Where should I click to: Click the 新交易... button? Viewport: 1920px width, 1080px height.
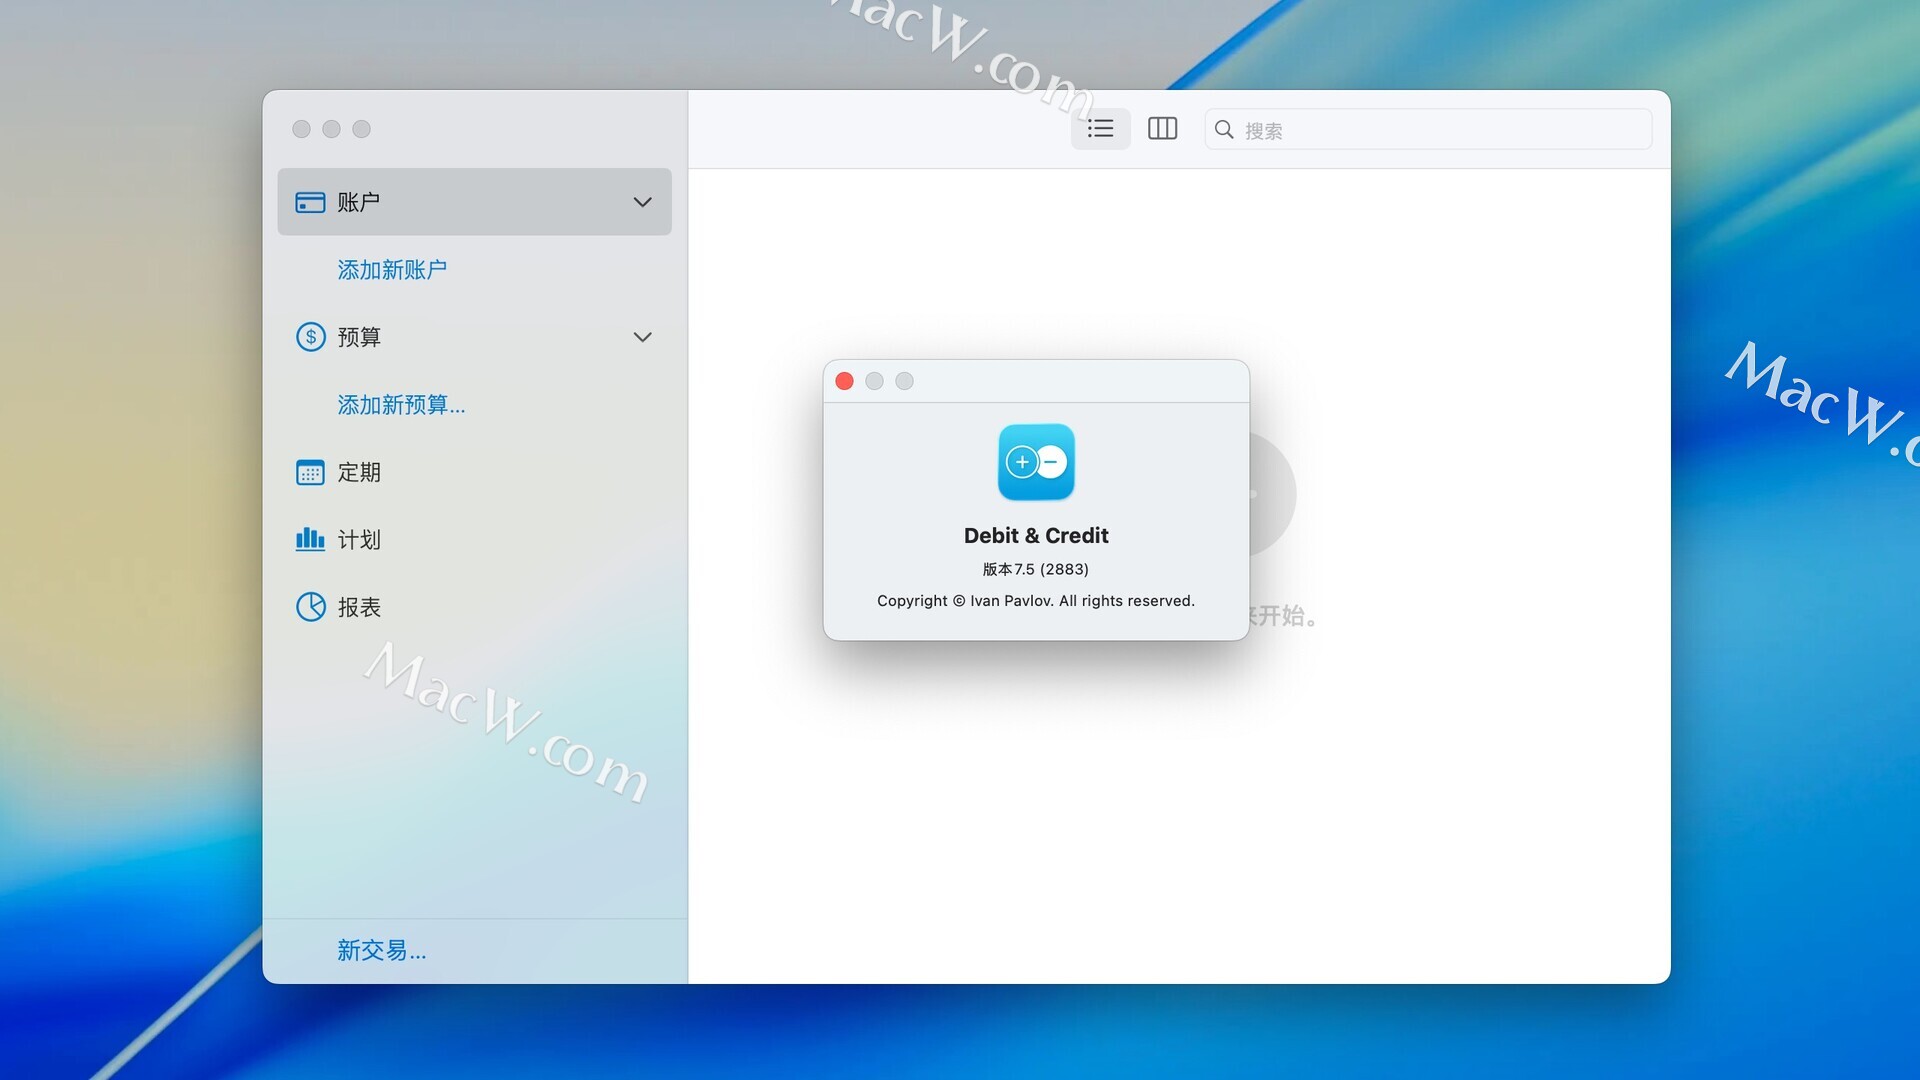point(381,950)
